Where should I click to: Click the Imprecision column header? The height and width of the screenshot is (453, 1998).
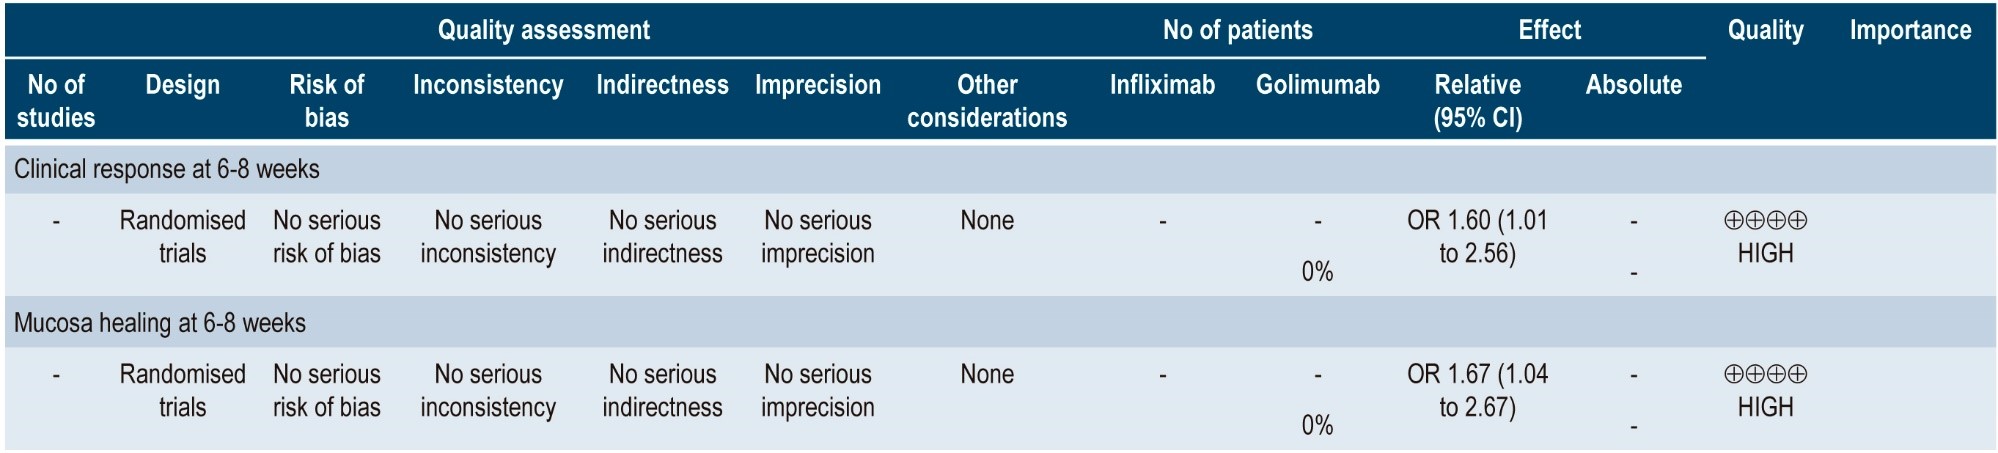pyautogui.click(x=817, y=85)
